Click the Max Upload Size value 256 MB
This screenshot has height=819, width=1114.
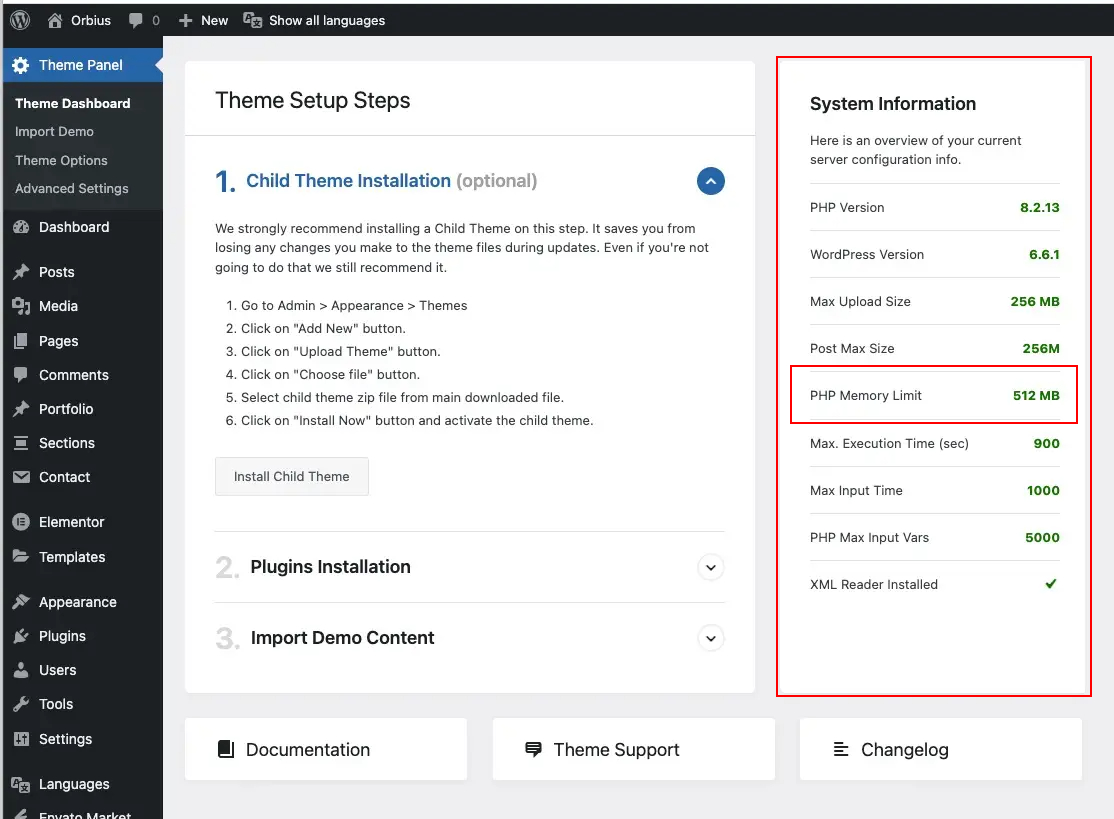[x=1034, y=301]
